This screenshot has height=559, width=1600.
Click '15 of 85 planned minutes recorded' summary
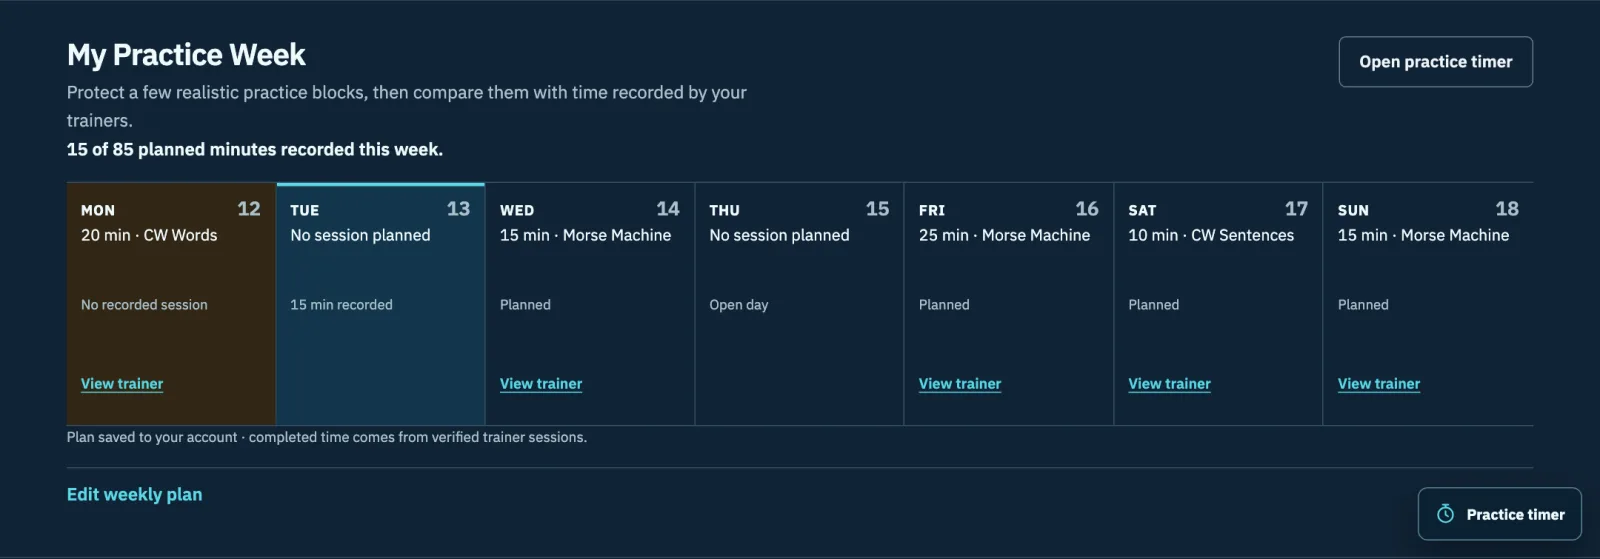(x=255, y=149)
